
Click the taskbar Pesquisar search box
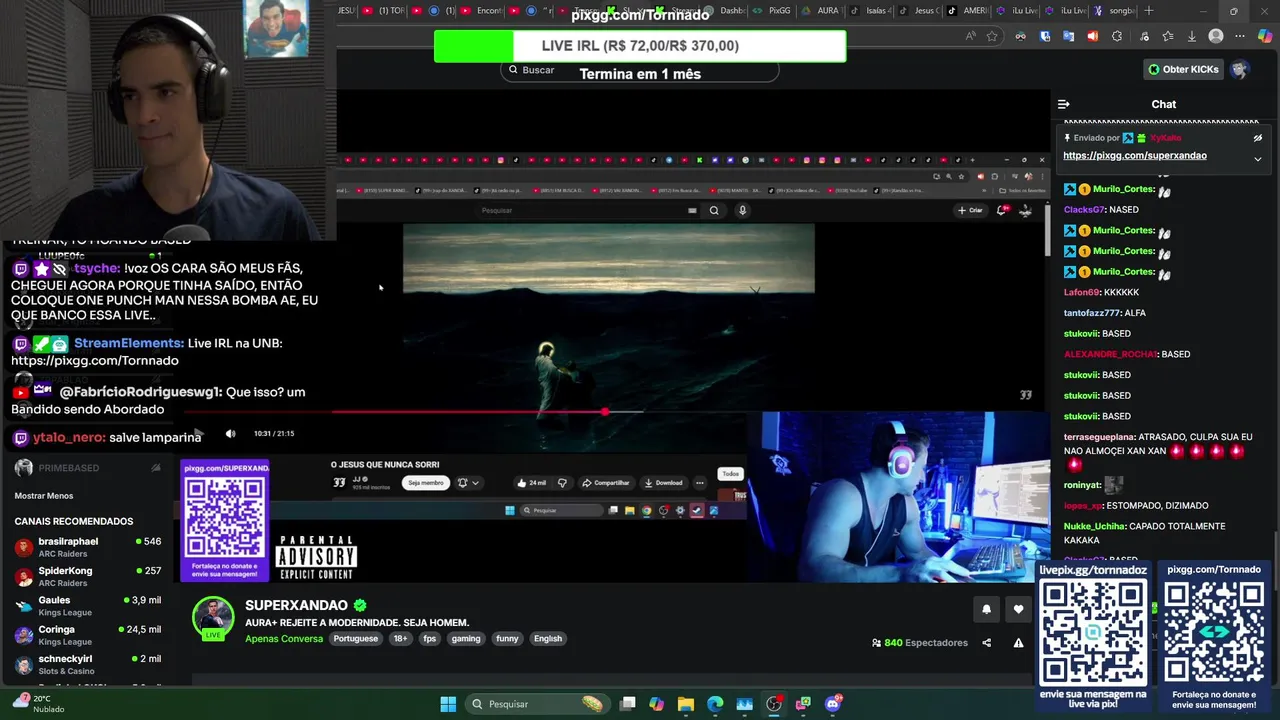pos(538,704)
